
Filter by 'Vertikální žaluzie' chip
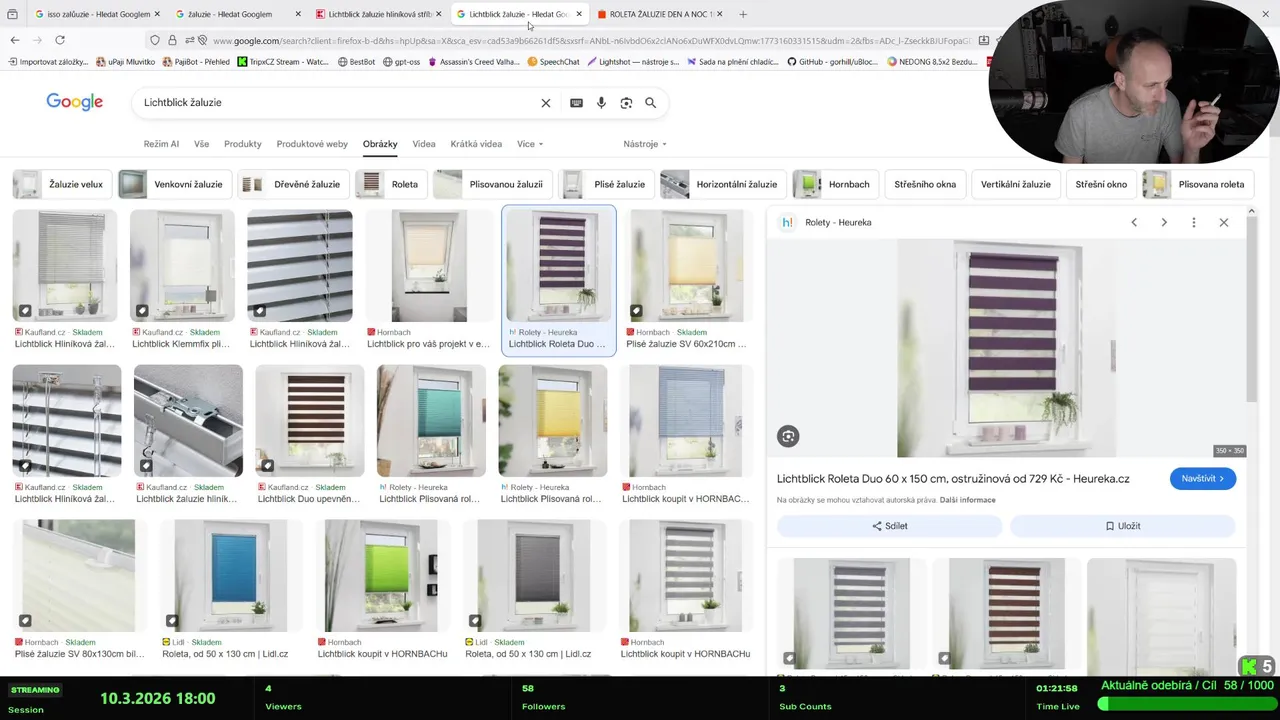click(x=1016, y=184)
